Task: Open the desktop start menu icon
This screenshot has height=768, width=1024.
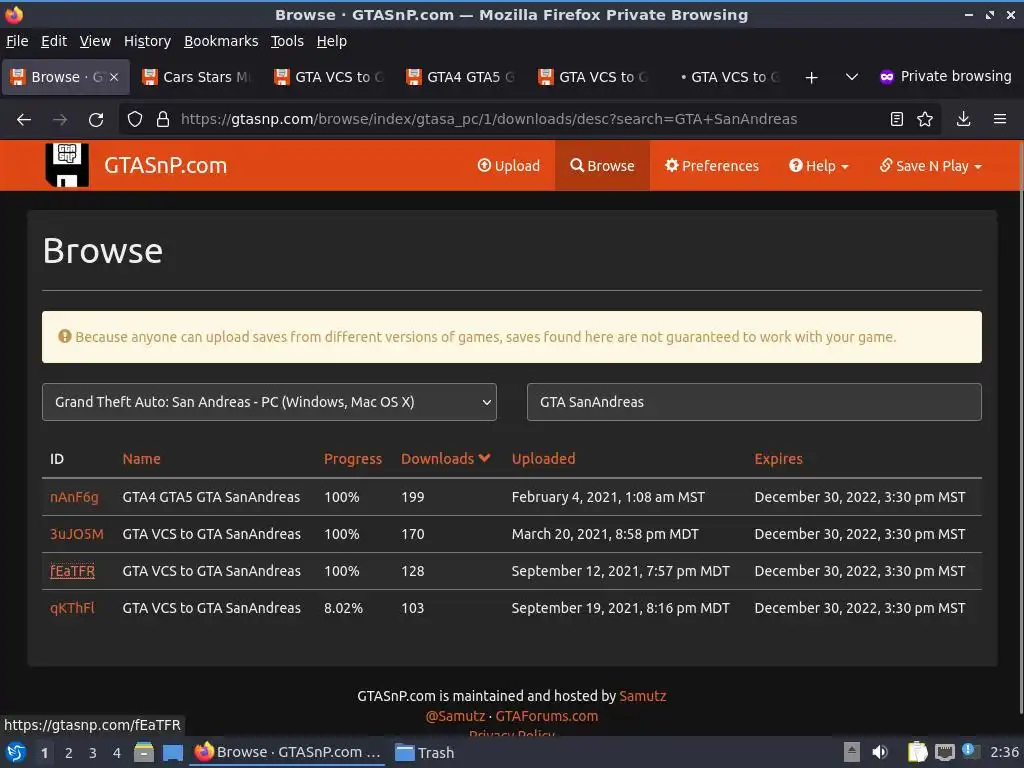Action: click(x=16, y=753)
